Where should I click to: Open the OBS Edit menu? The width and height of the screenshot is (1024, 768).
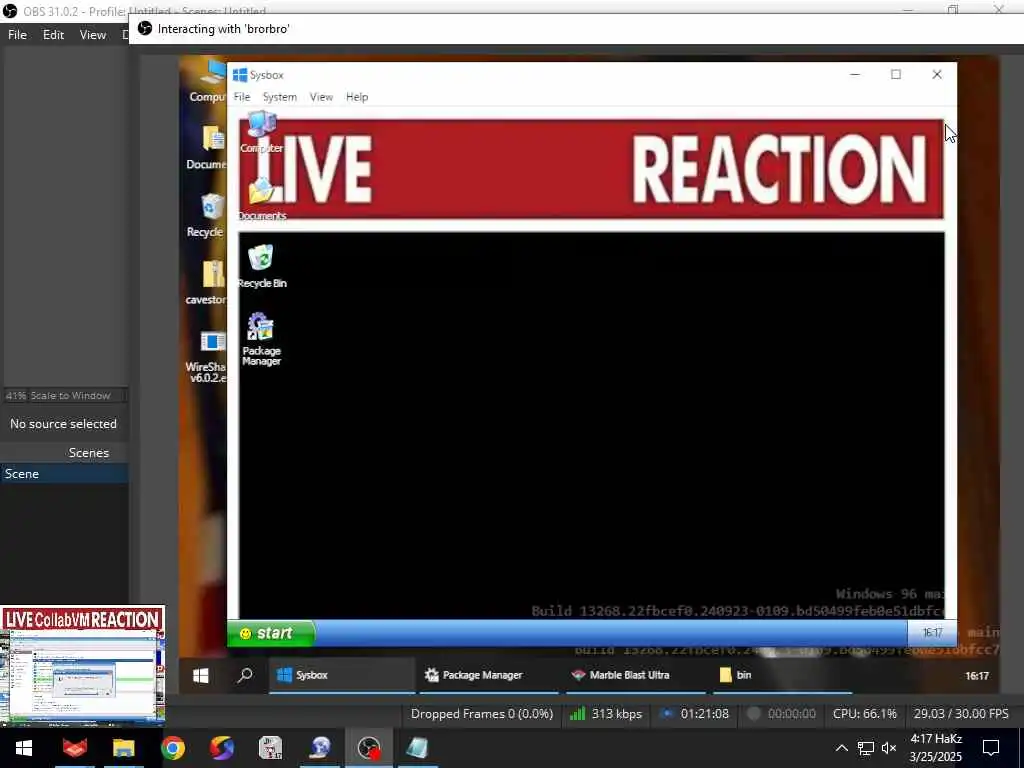pyautogui.click(x=53, y=35)
